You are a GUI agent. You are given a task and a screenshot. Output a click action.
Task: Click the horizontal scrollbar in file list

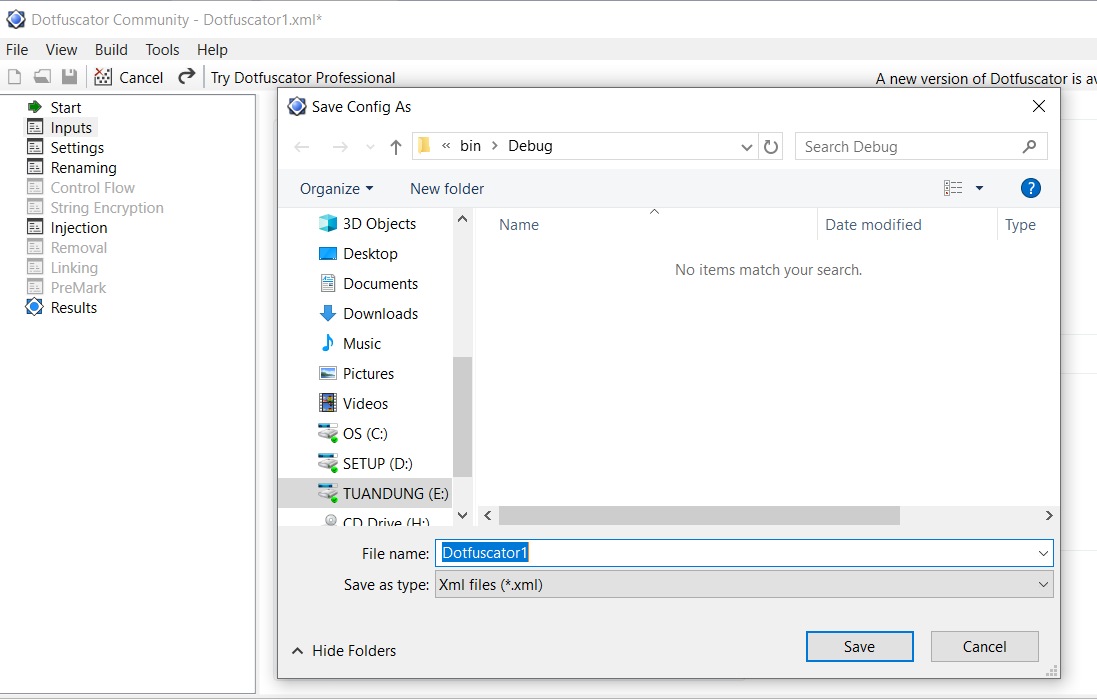pyautogui.click(x=699, y=516)
